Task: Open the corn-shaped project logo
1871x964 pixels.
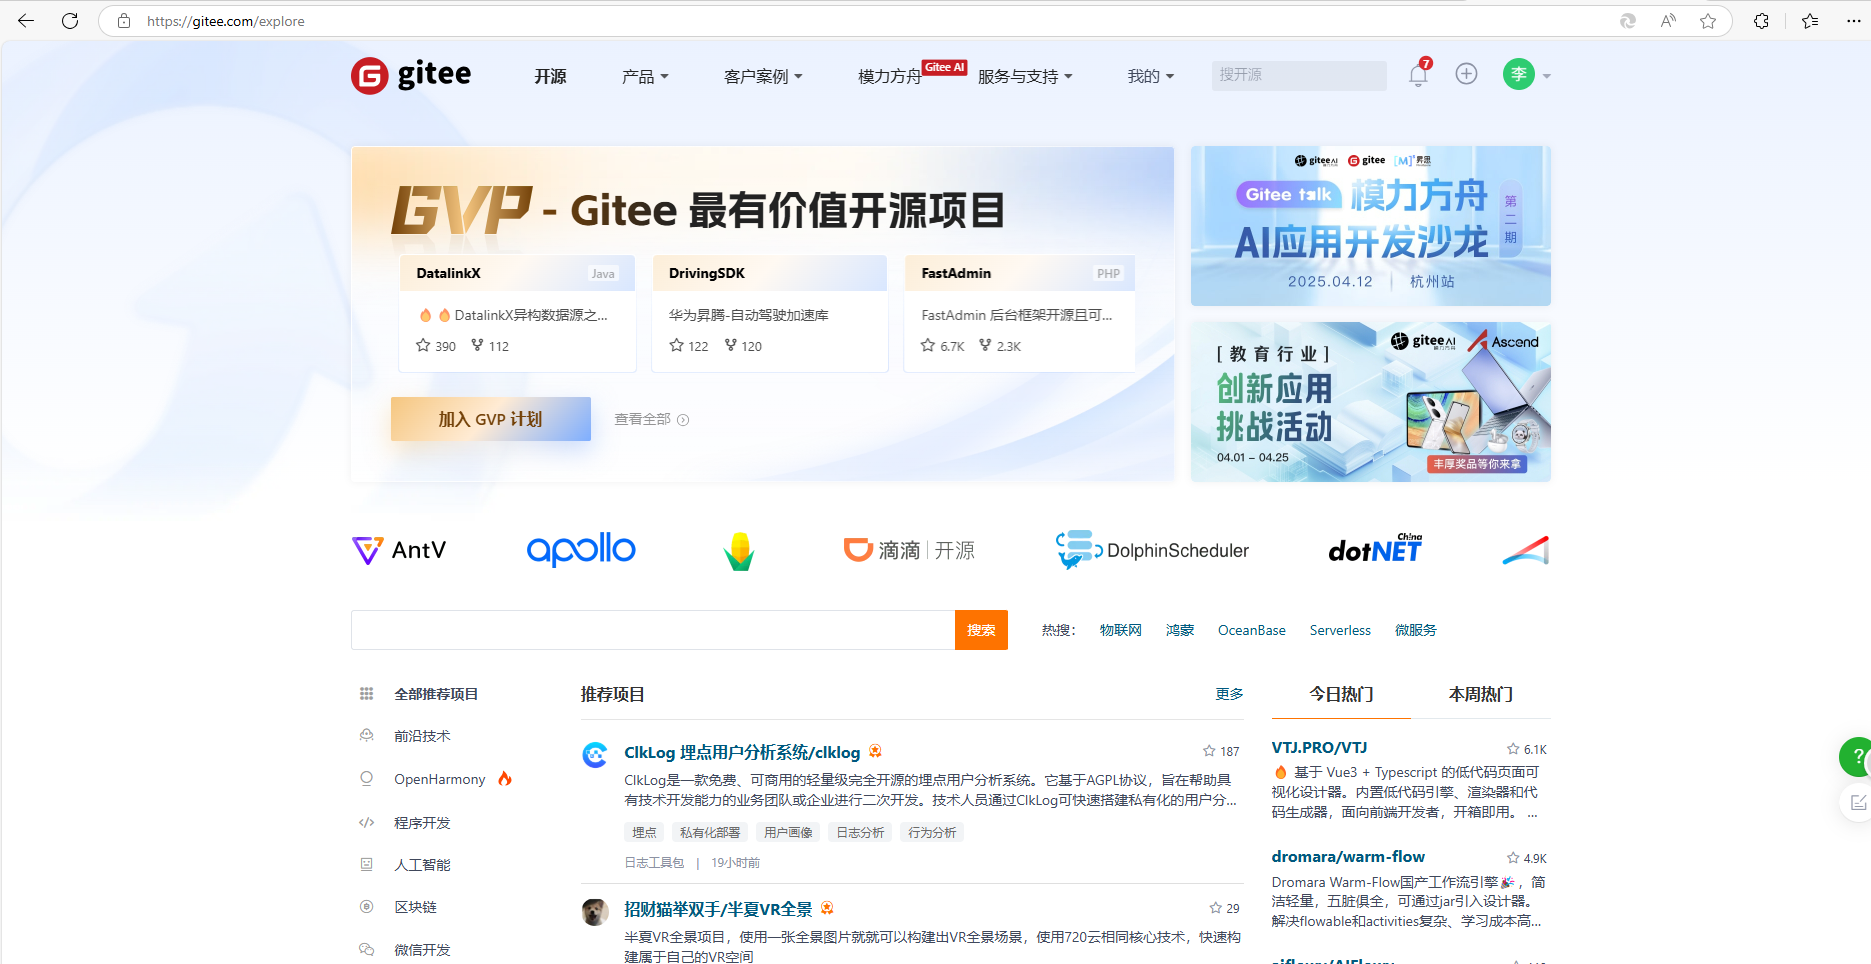Action: coord(739,551)
